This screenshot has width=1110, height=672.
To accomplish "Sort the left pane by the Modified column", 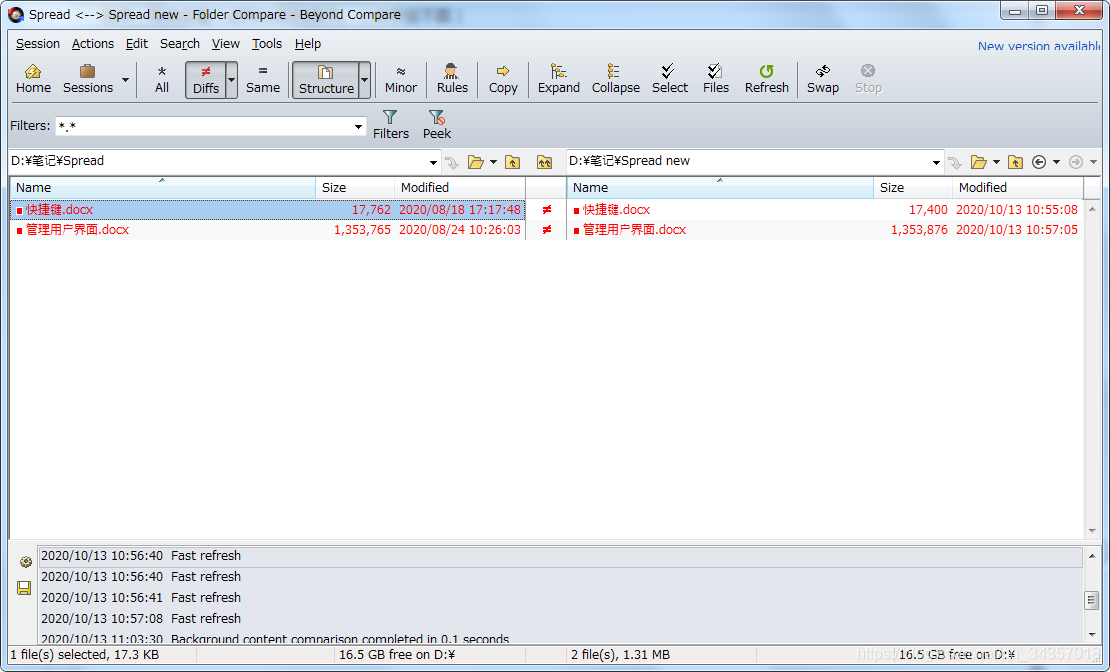I will (x=460, y=188).
